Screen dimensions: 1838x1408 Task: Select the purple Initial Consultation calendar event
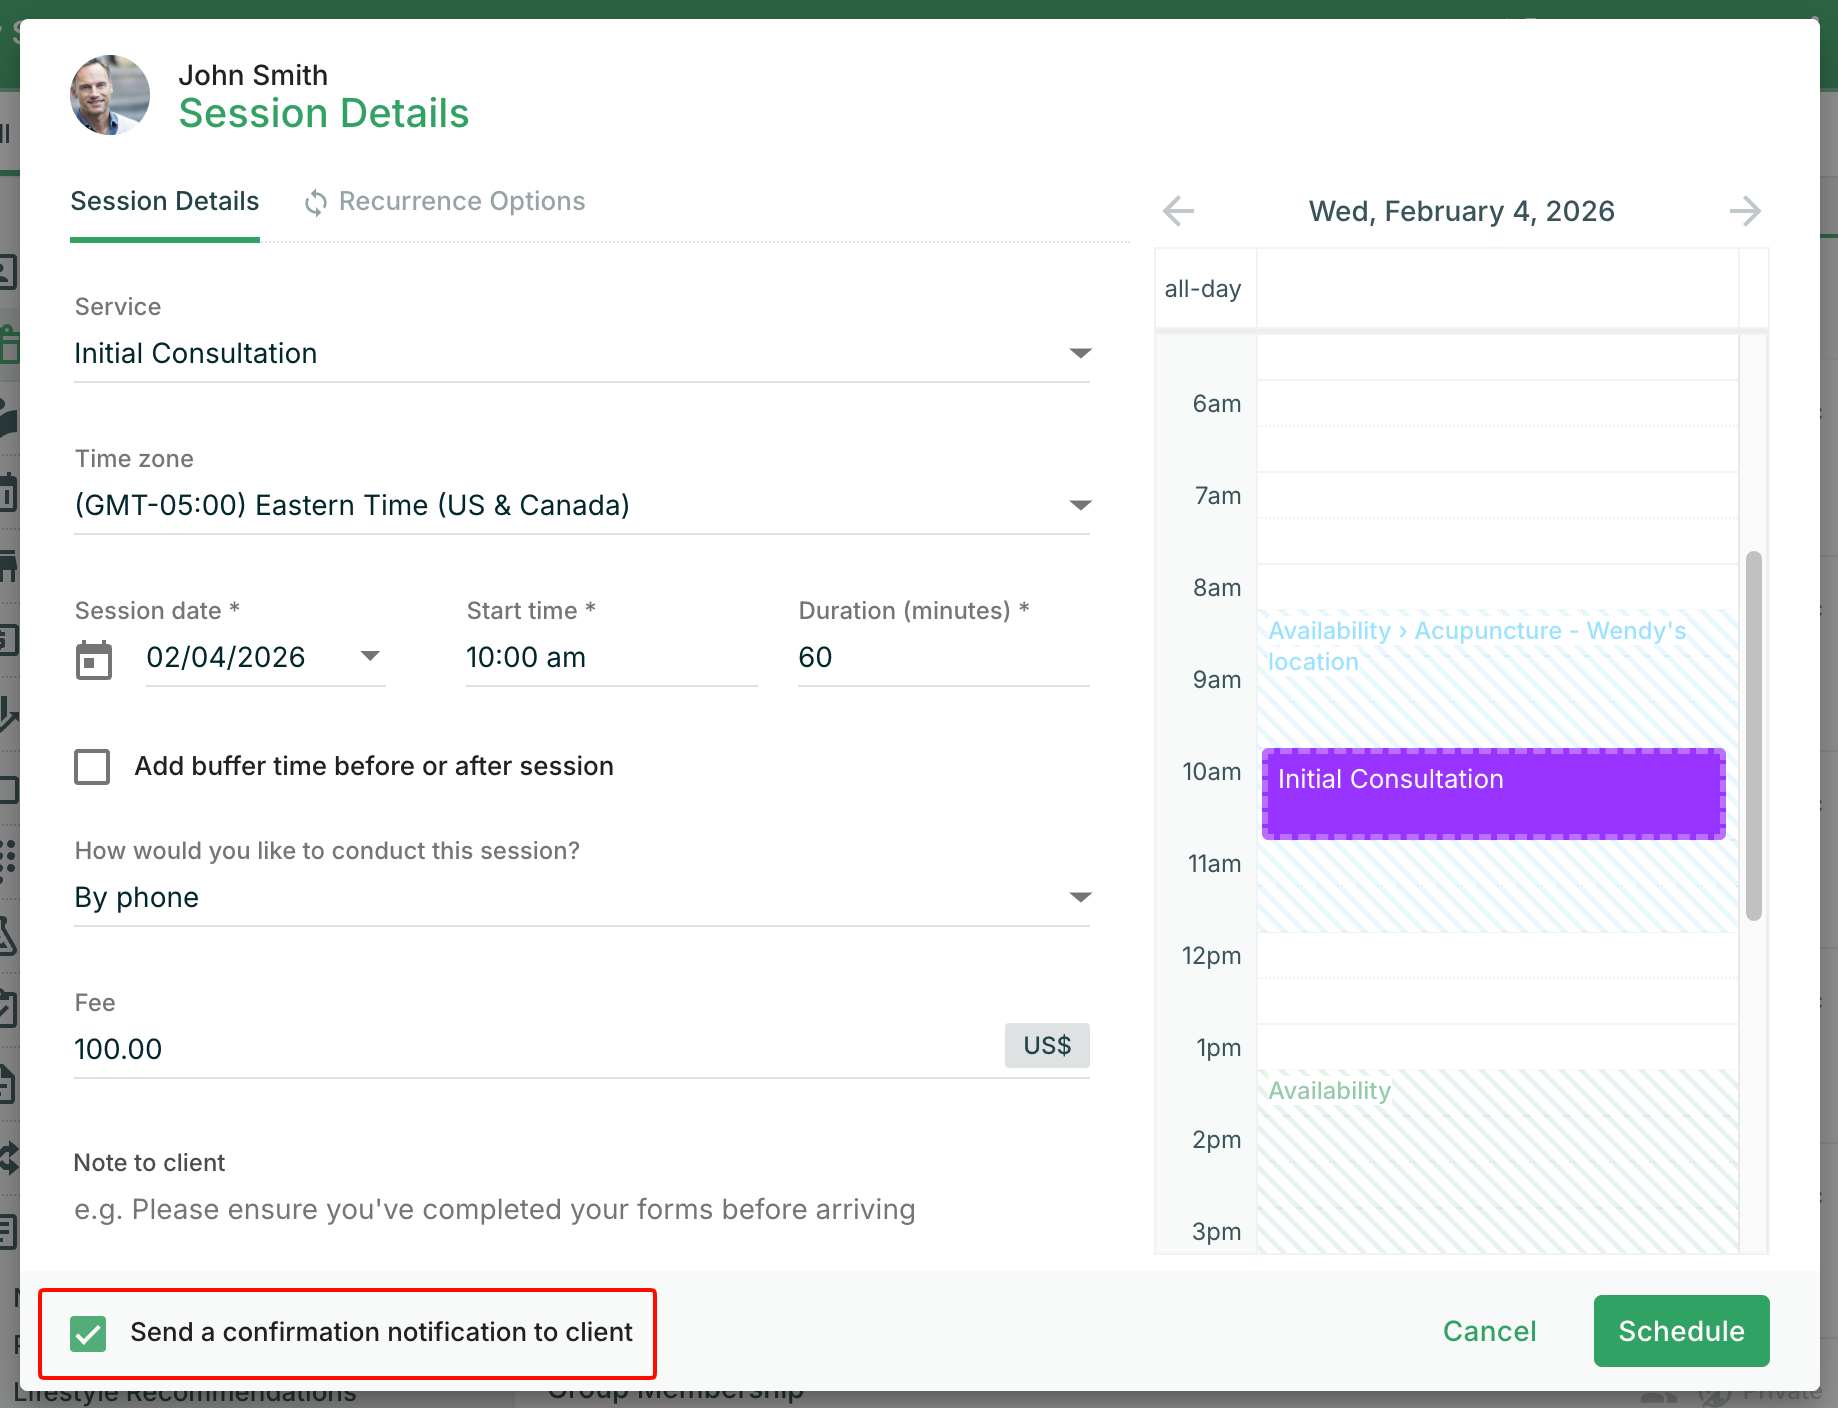(x=1492, y=794)
